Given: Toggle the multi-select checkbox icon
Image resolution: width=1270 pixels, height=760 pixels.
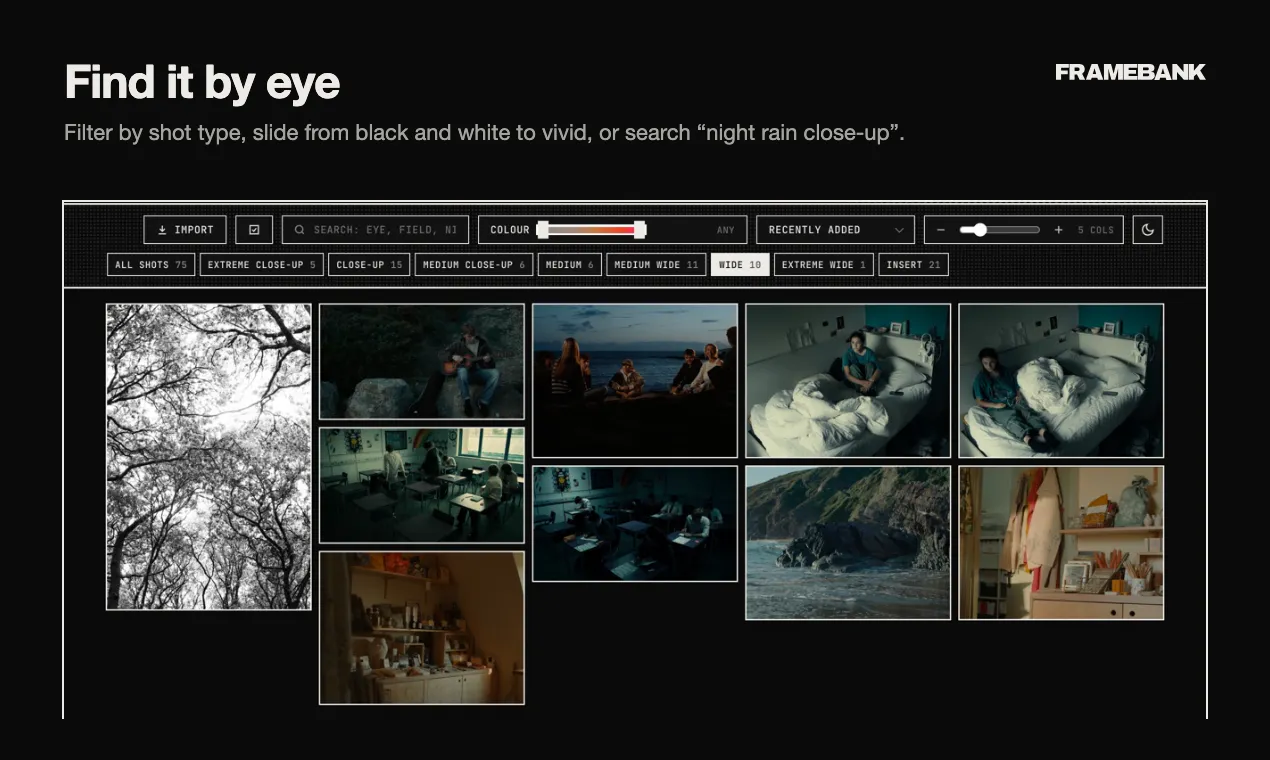Looking at the screenshot, I should pos(254,230).
